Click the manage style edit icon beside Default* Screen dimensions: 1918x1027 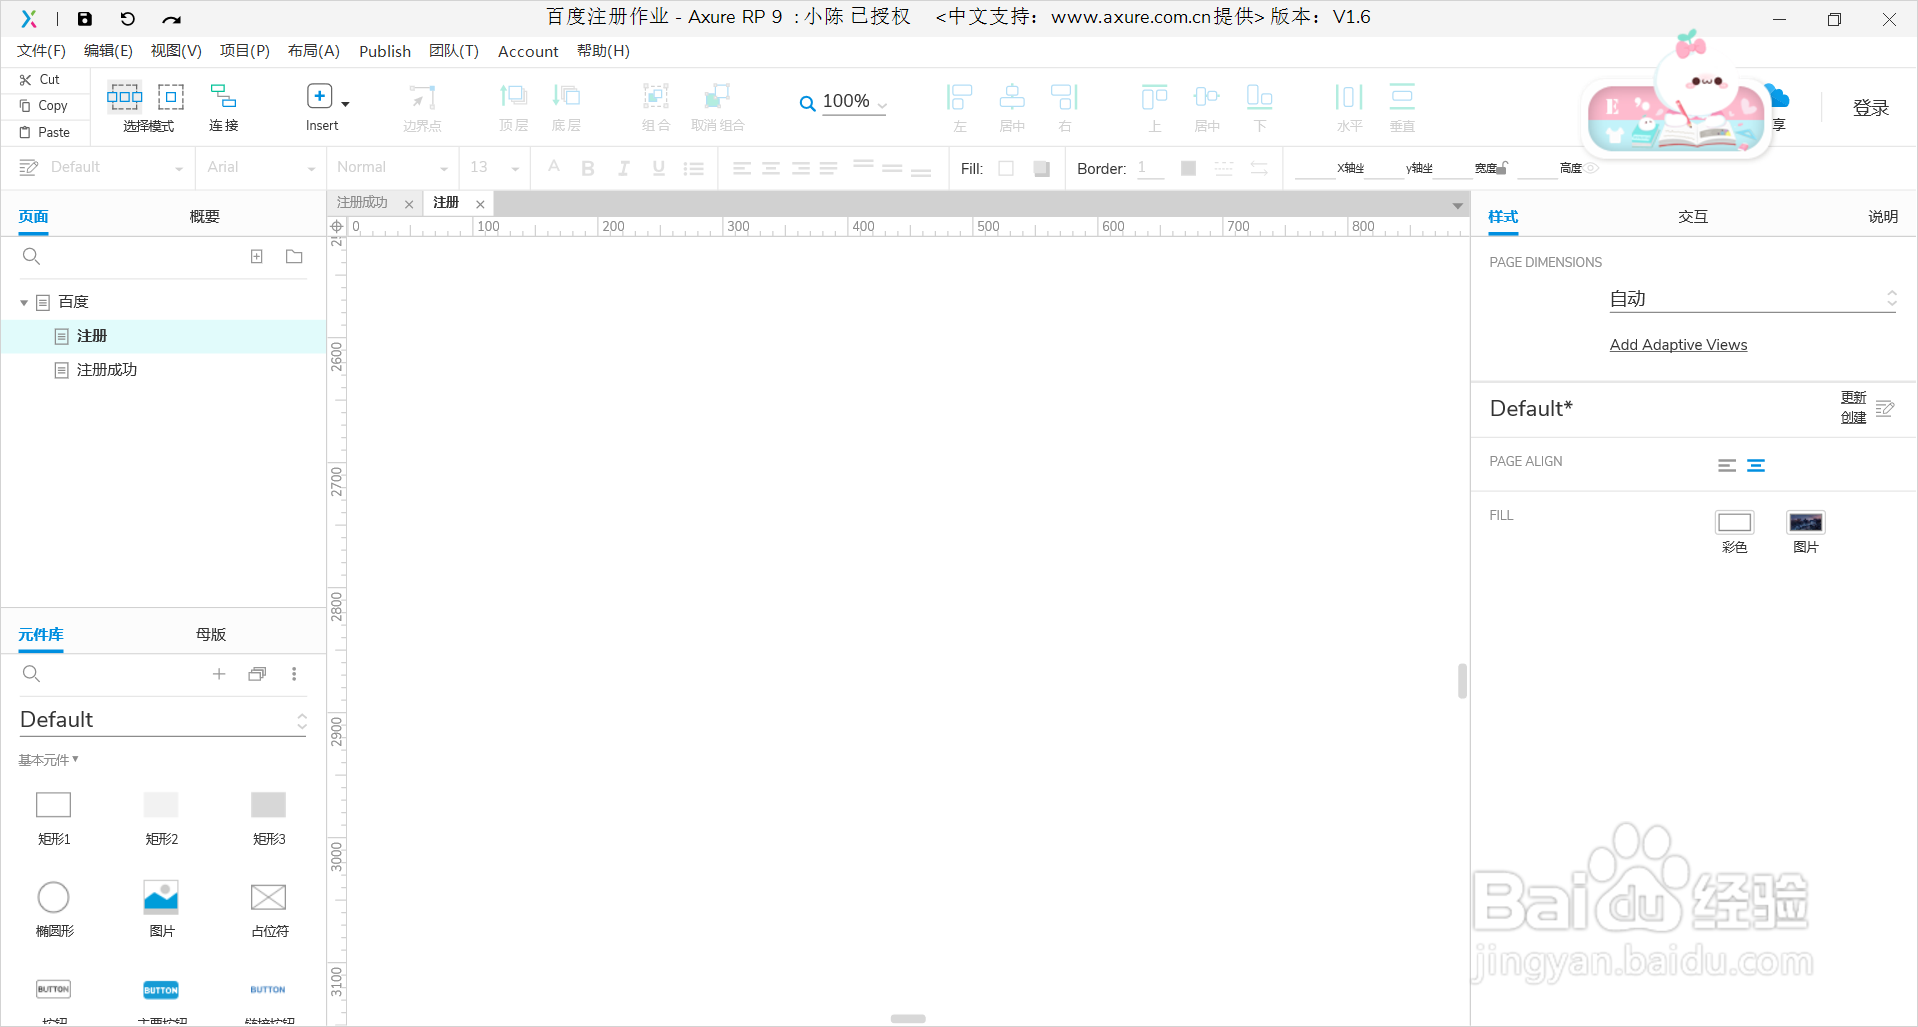point(1885,408)
